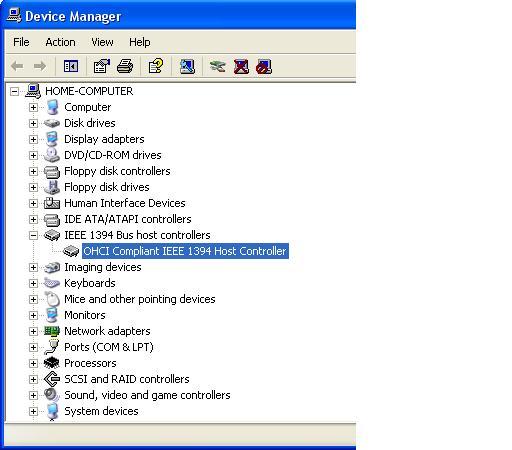
Task: Expand Sound, video and game controllers
Action: tap(33, 395)
